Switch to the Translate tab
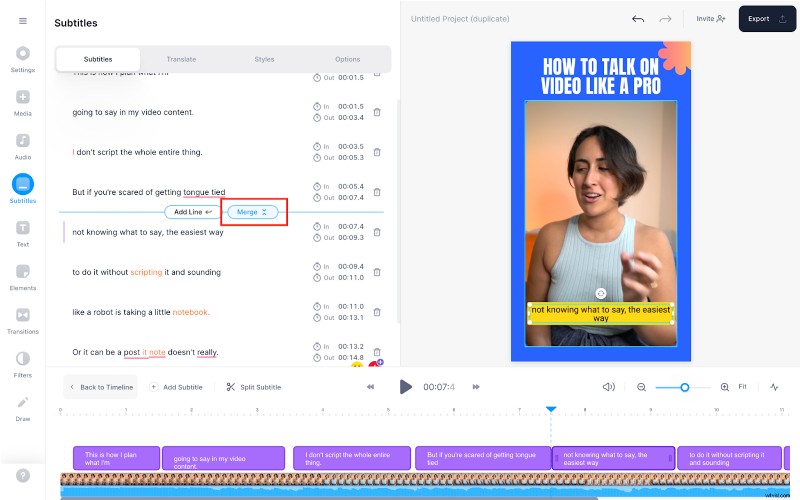This screenshot has width=800, height=500. pyautogui.click(x=181, y=59)
